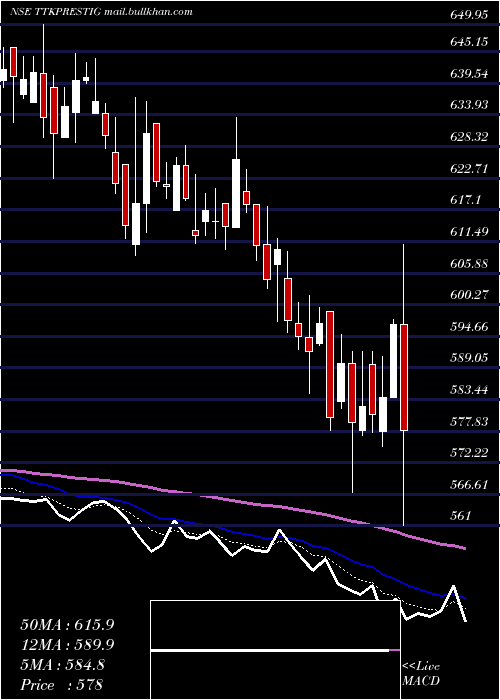Click the NSE TTKPRESTIG chart title
The width and height of the screenshot is (500, 700).
55,12
